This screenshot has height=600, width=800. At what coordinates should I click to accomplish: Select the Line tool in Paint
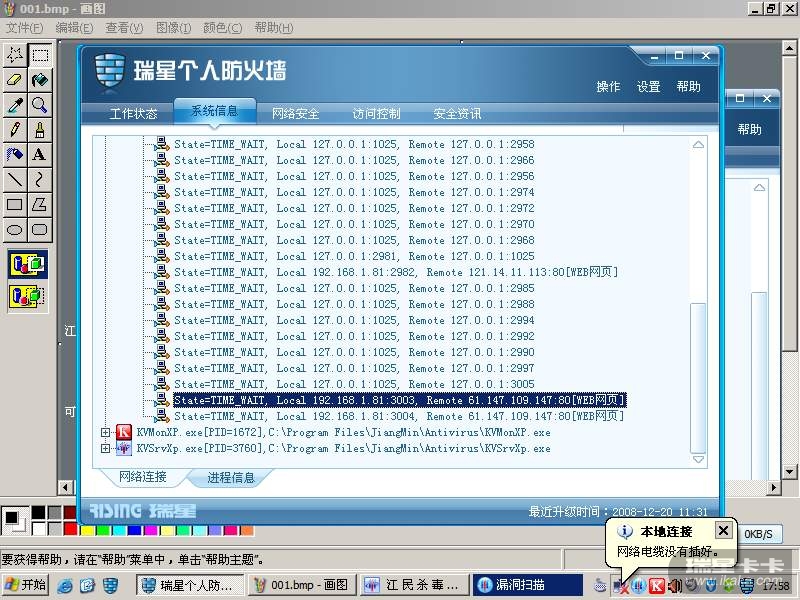[x=15, y=180]
